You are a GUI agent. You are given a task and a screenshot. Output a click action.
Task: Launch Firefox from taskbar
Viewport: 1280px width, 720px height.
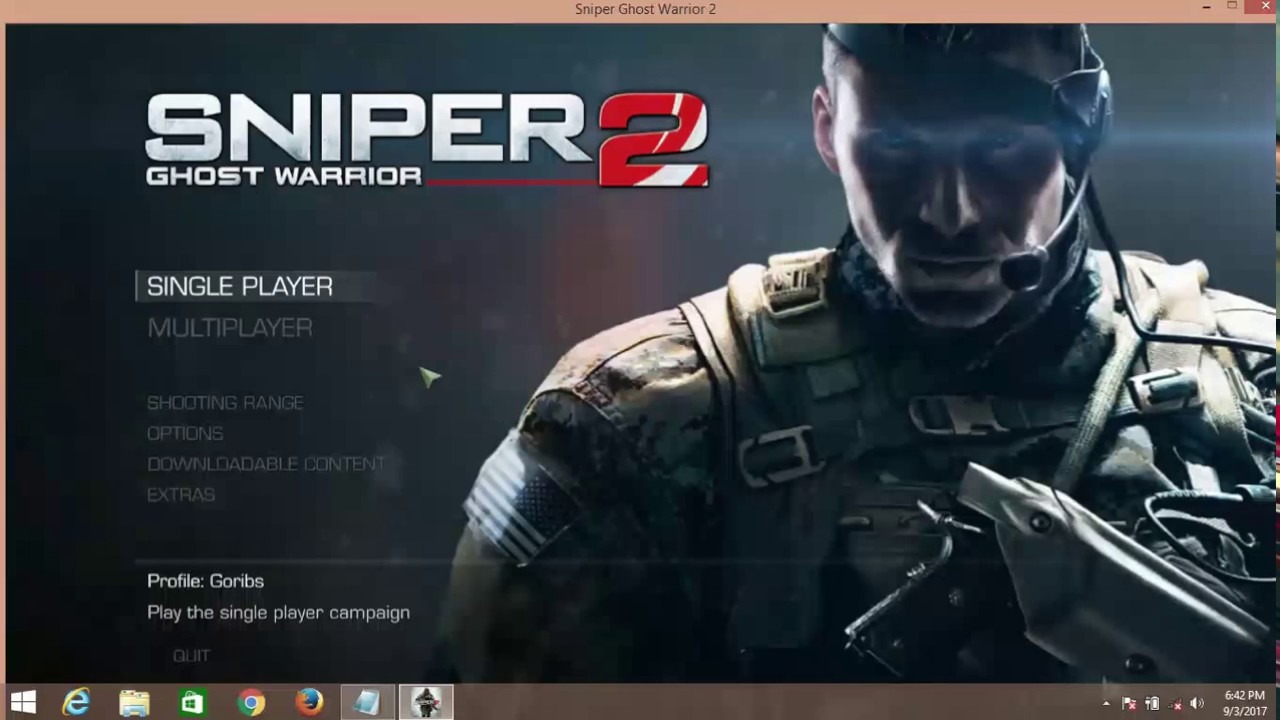pos(309,703)
